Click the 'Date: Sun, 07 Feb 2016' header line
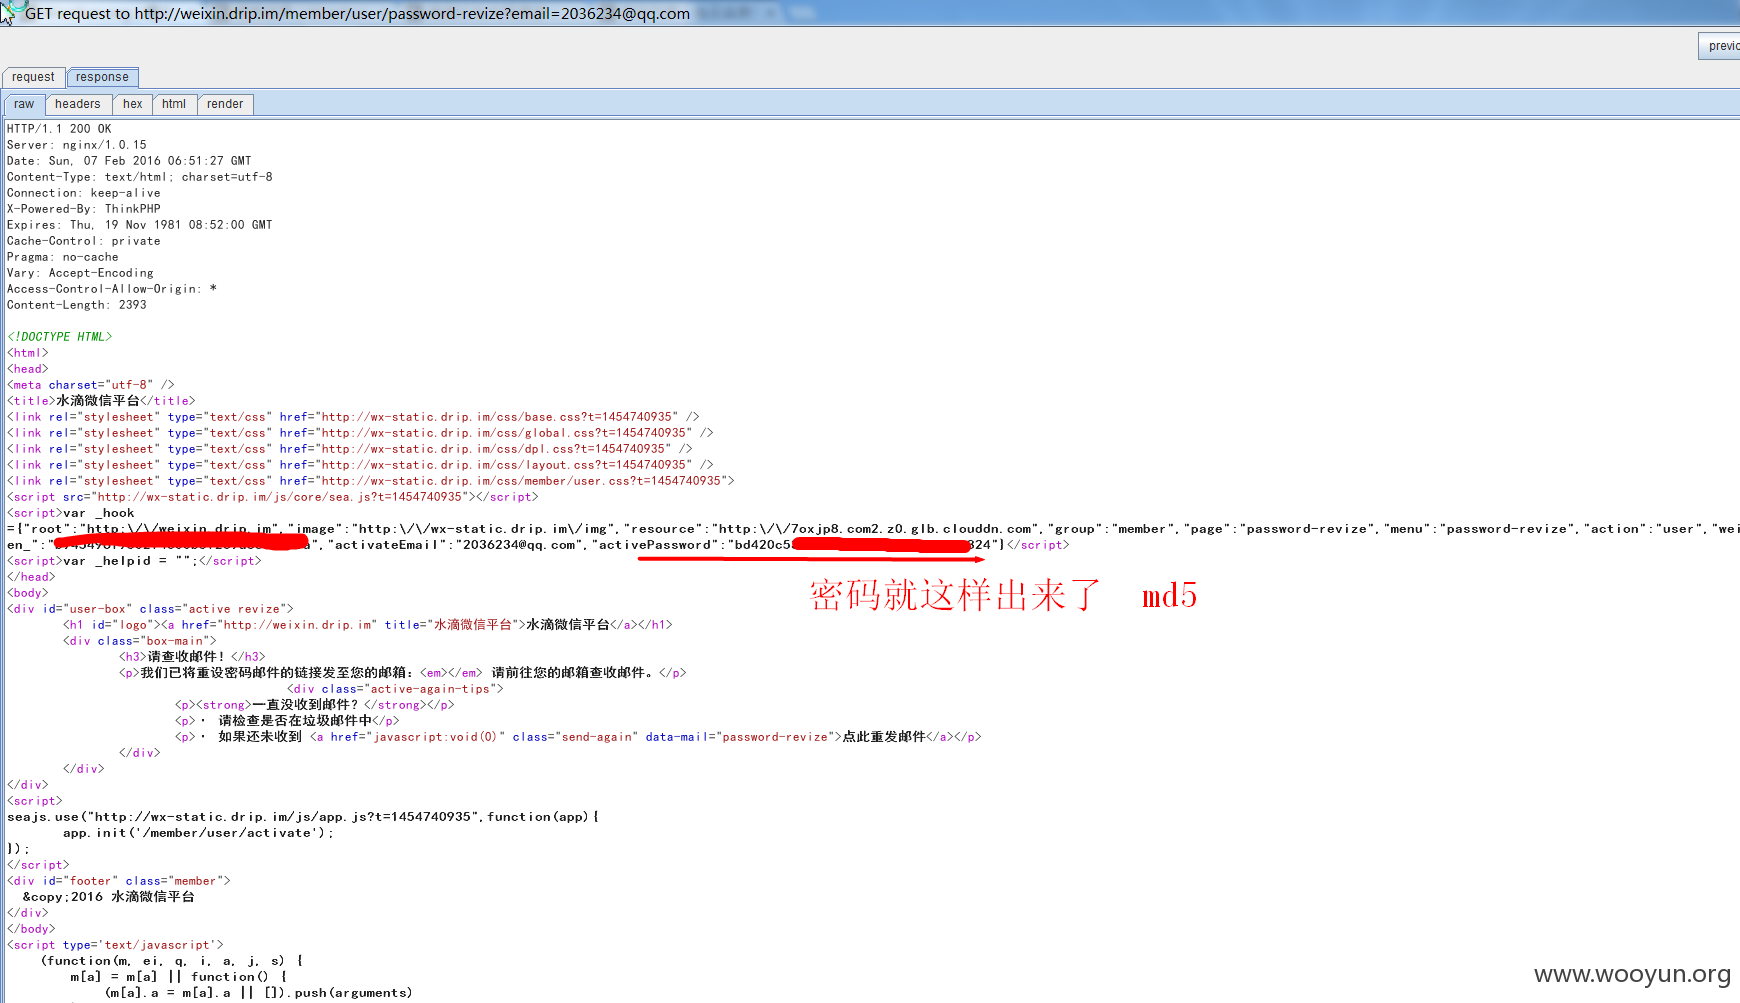 129,161
